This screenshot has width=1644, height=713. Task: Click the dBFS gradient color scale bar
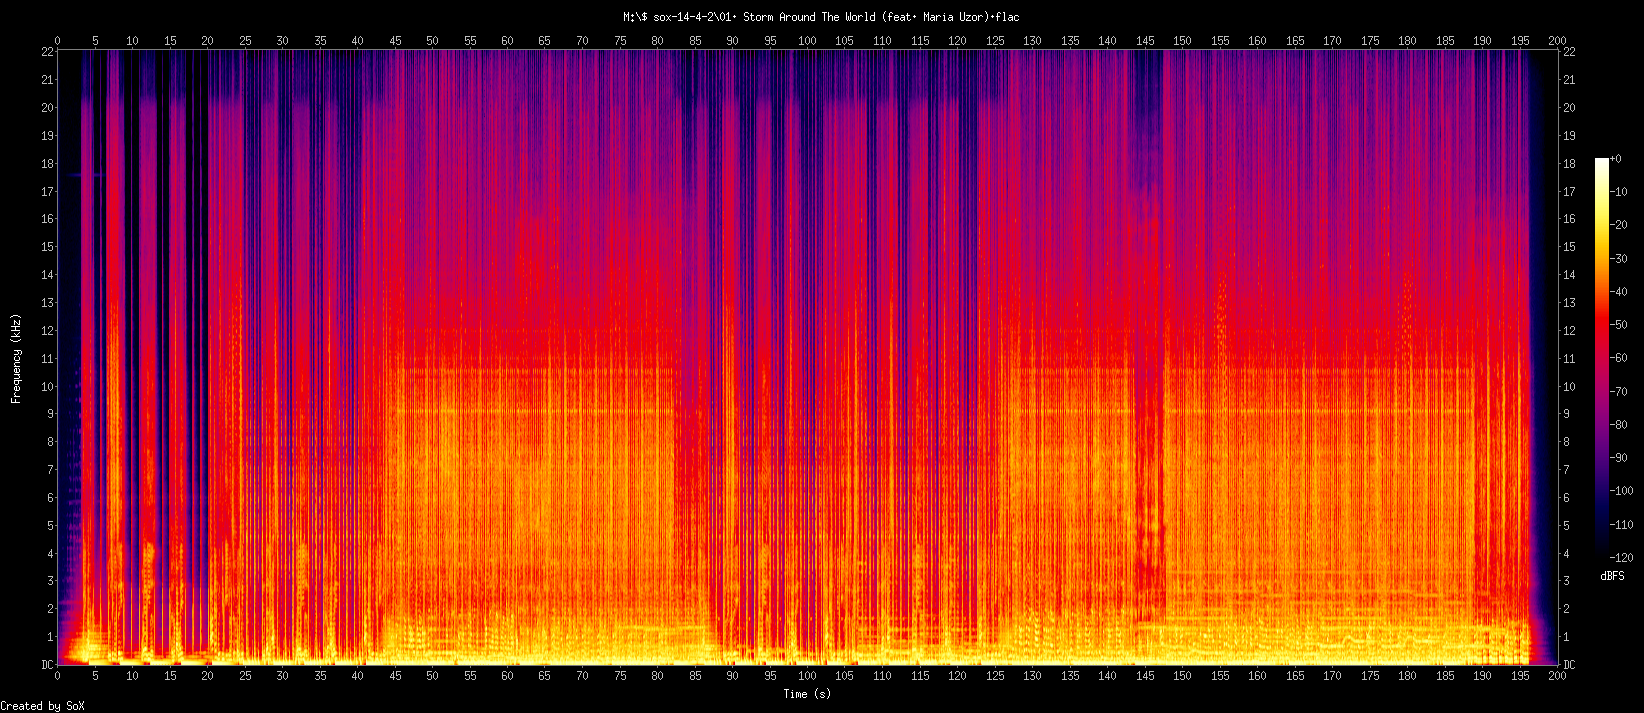pyautogui.click(x=1602, y=358)
